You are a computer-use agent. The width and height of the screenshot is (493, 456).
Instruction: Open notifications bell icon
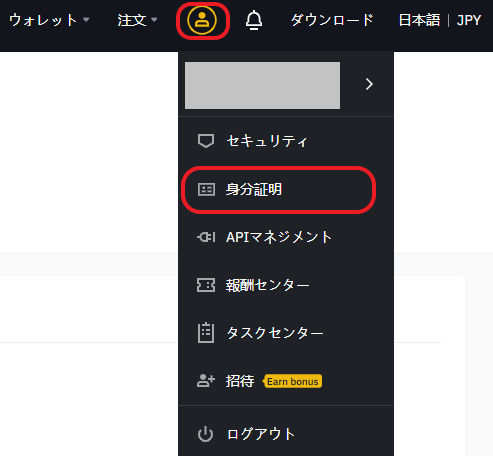pyautogui.click(x=254, y=20)
